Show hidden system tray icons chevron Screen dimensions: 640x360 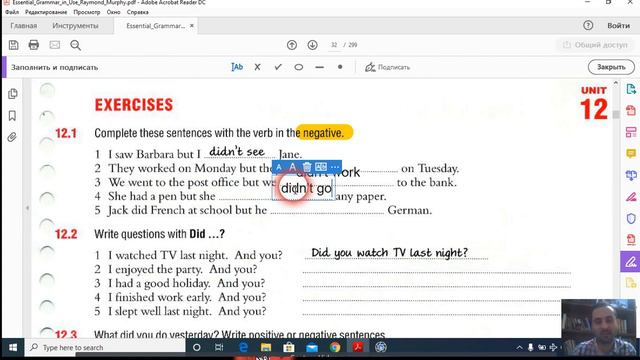(519, 347)
